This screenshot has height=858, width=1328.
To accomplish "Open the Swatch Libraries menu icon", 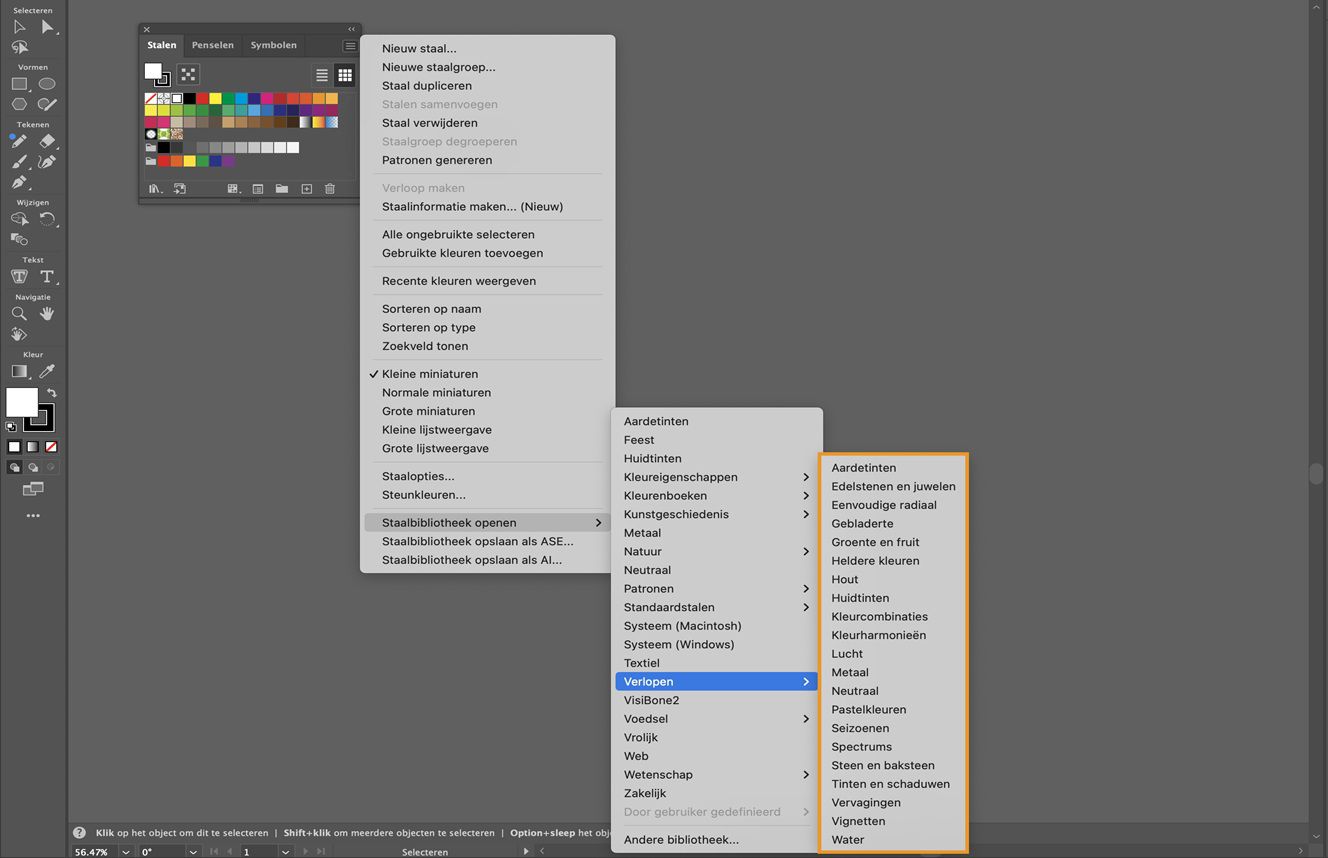I will click(x=155, y=189).
